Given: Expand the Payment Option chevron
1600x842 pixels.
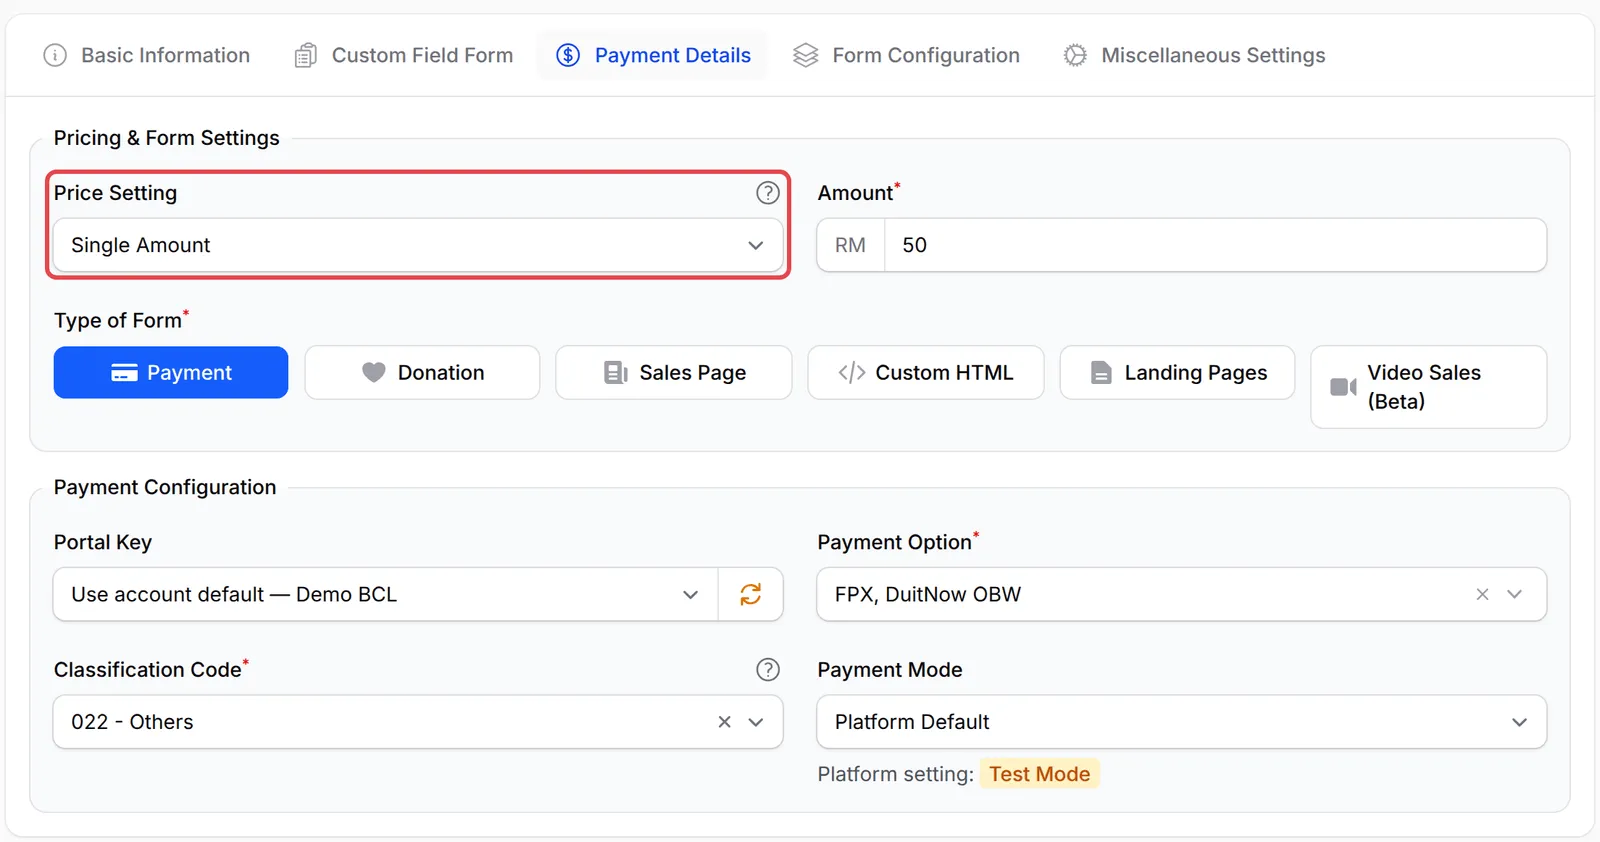Looking at the screenshot, I should coord(1515,595).
